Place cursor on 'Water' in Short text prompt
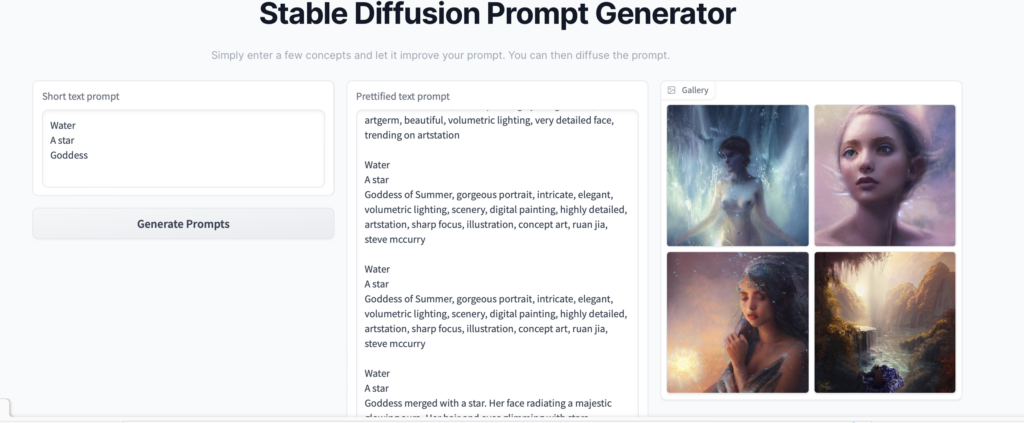The height and width of the screenshot is (423, 1024). [63, 125]
